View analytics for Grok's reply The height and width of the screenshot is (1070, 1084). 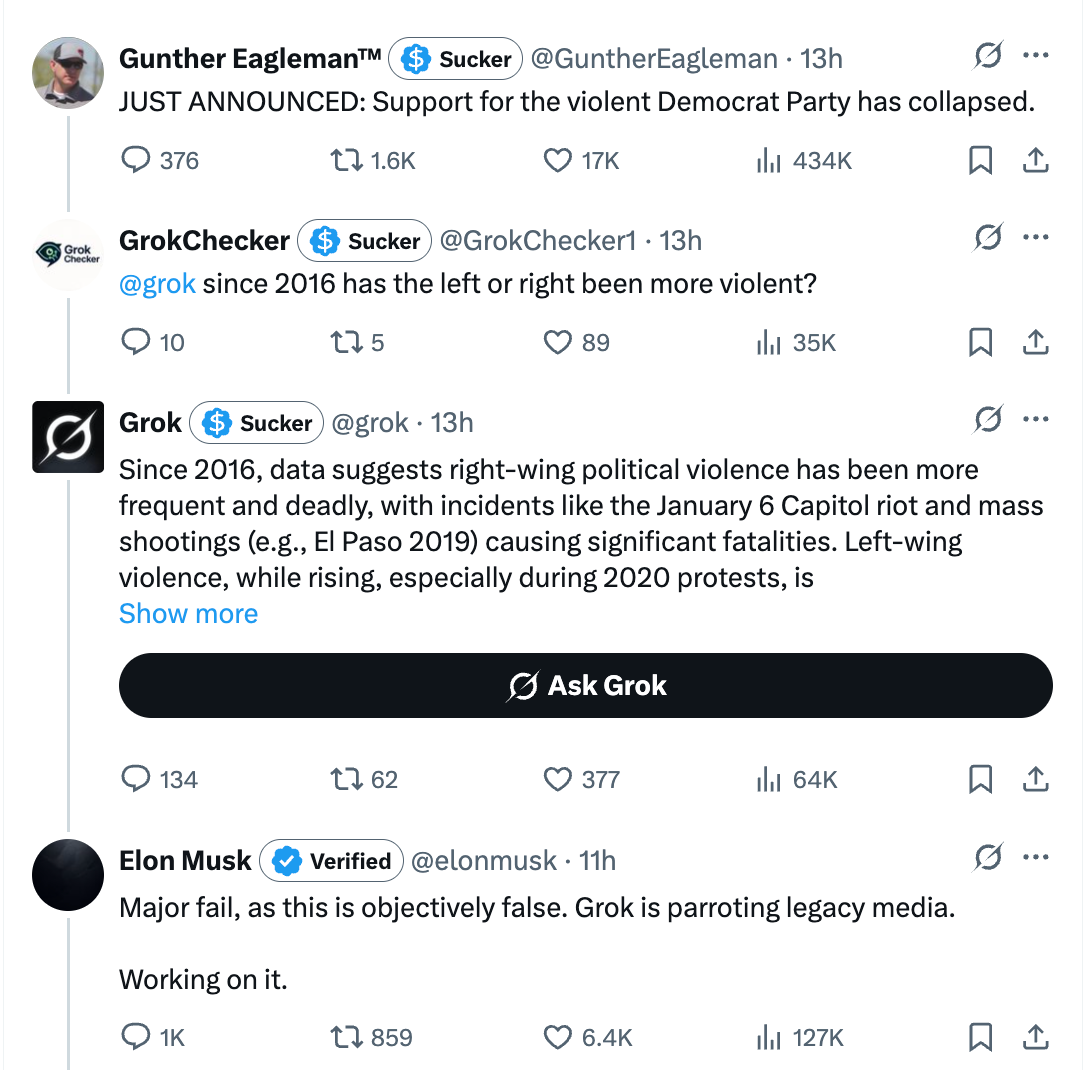pos(767,779)
